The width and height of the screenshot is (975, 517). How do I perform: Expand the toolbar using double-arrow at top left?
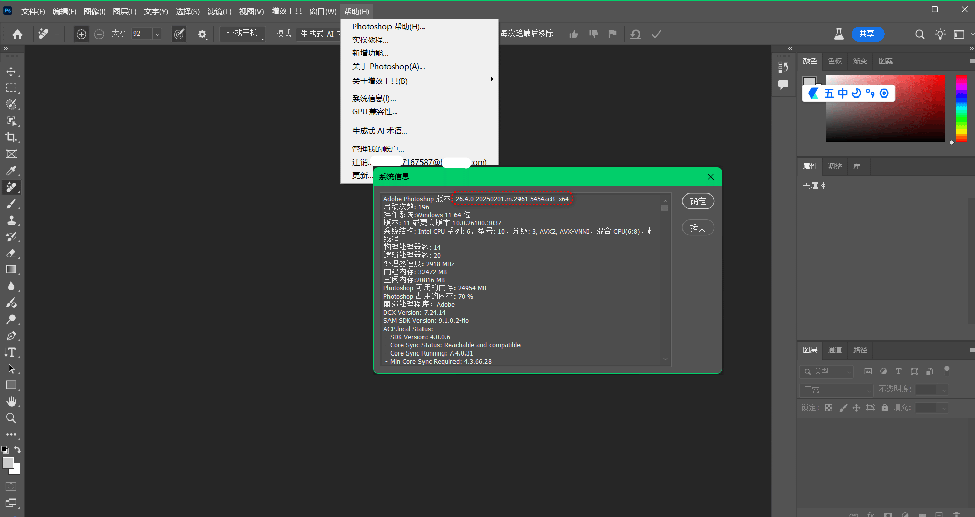pos(6,49)
